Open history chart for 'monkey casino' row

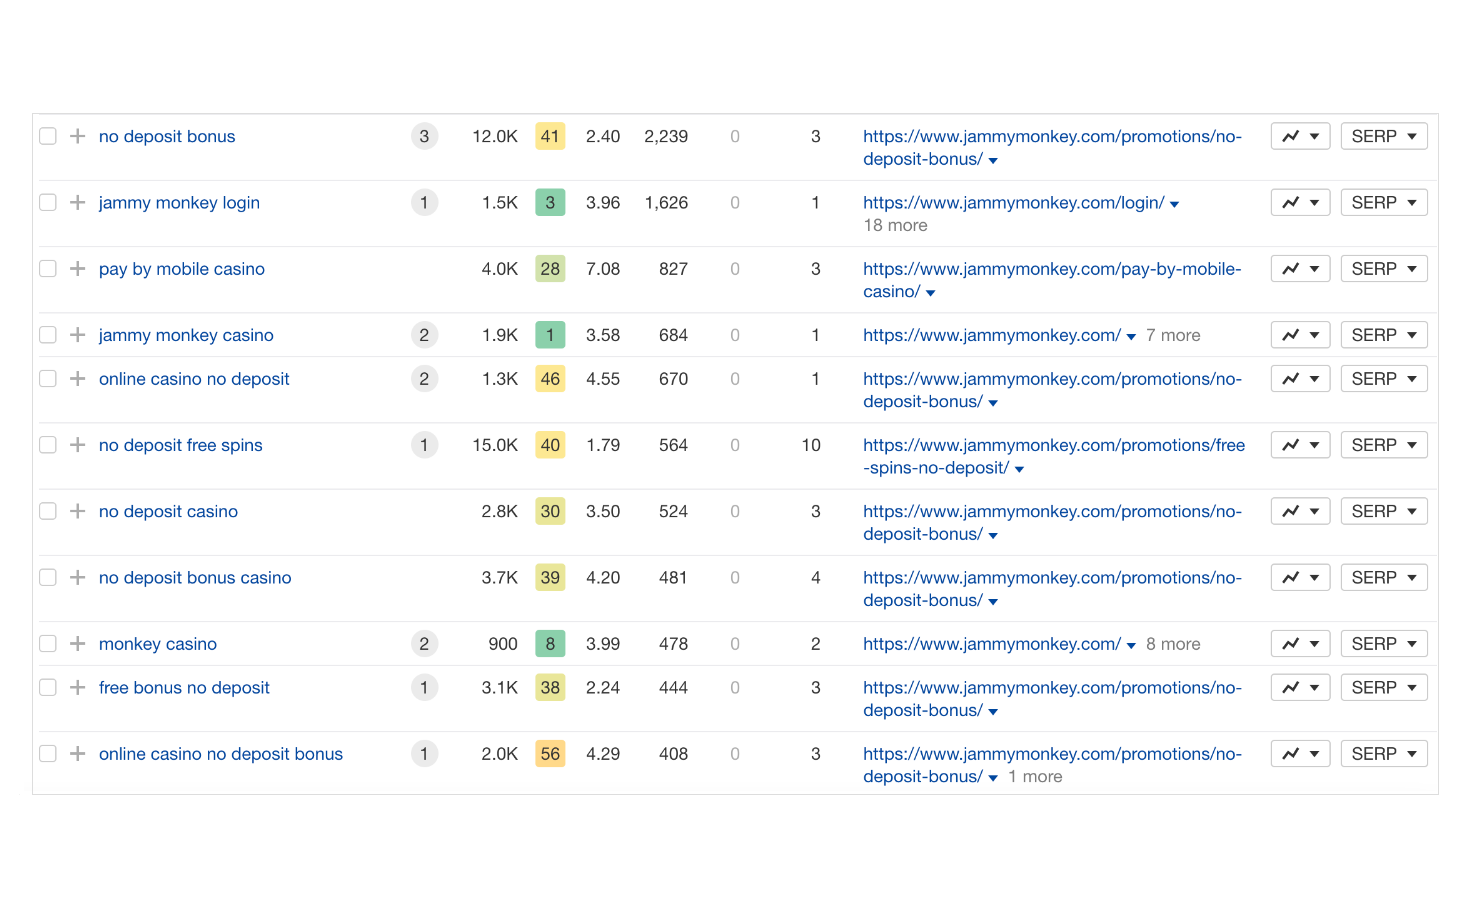click(1300, 644)
